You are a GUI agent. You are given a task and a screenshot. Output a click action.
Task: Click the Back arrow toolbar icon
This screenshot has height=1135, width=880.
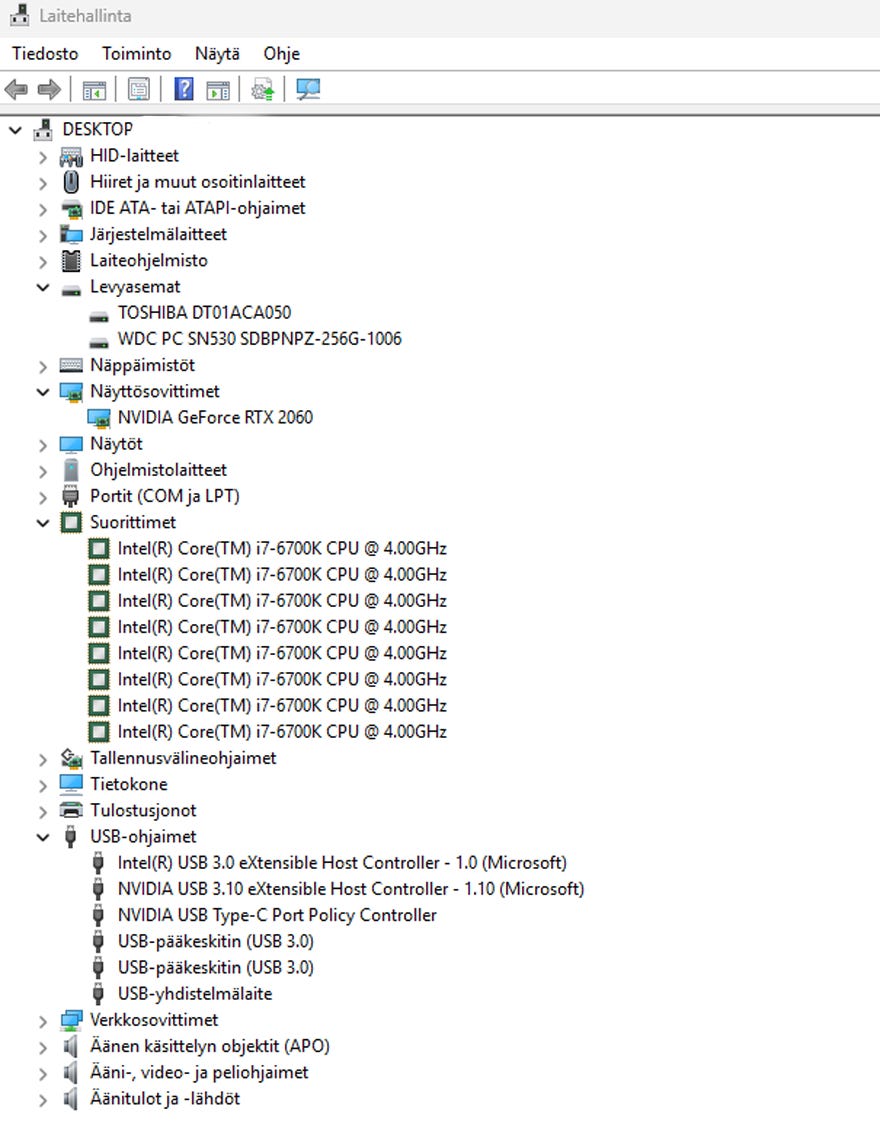[16, 90]
